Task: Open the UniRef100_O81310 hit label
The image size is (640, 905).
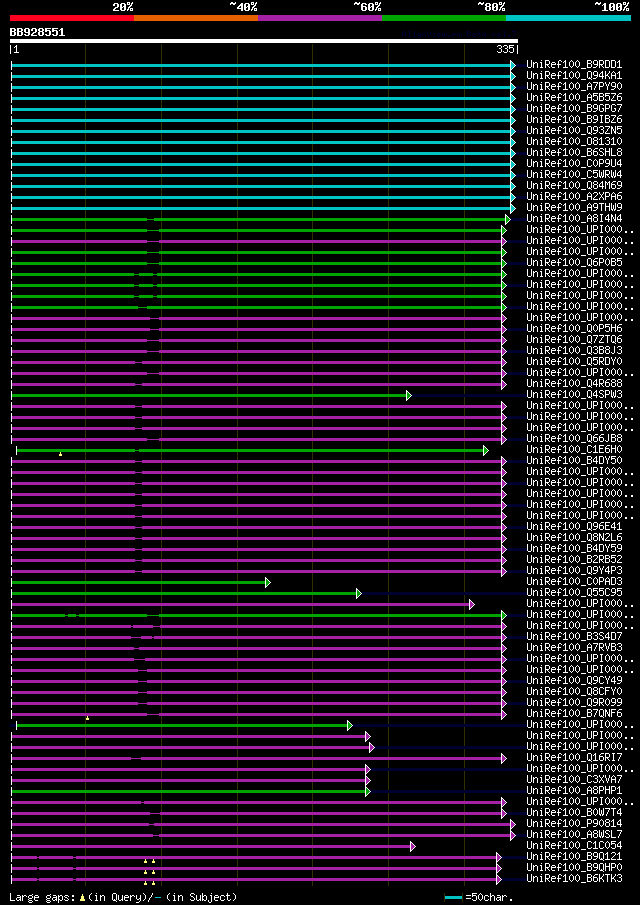Action: point(574,141)
